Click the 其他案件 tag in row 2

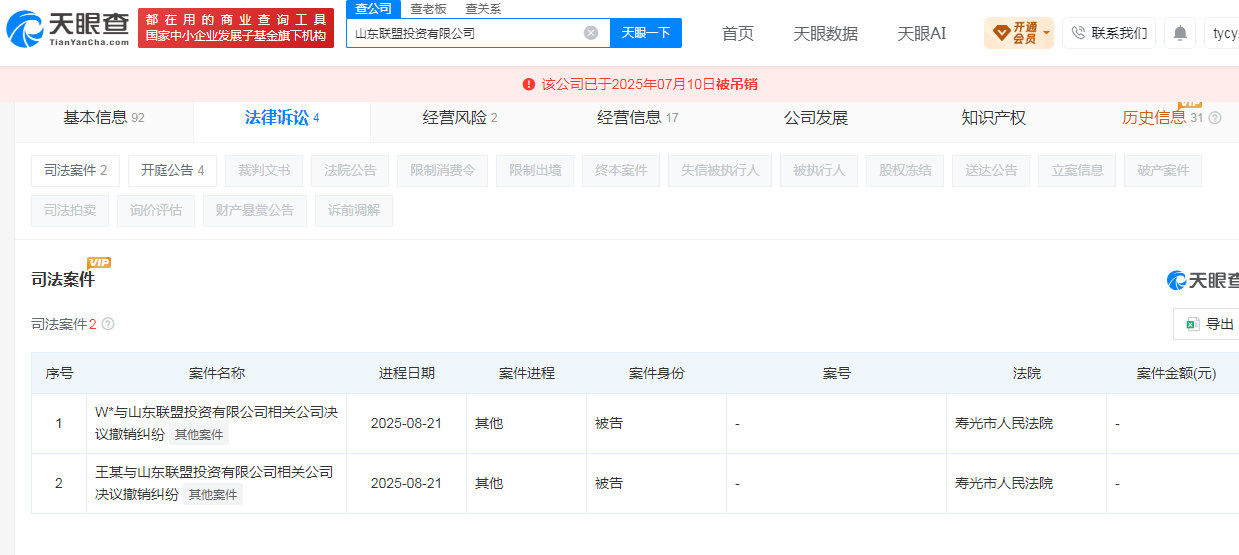(x=213, y=495)
